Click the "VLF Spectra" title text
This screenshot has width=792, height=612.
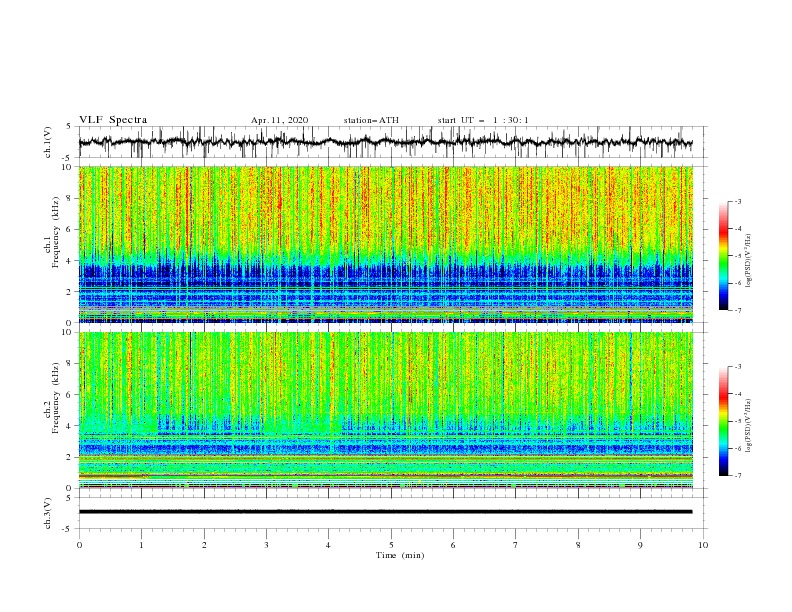113,120
